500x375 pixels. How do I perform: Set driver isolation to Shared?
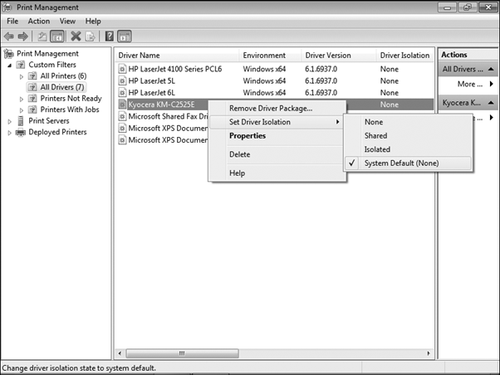click(x=408, y=136)
